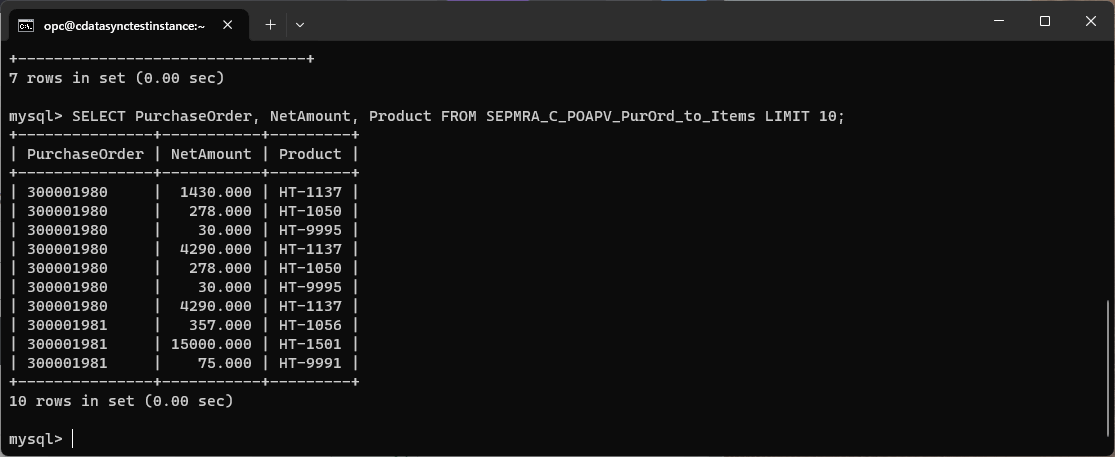This screenshot has height=457, width=1115.
Task: Close the terminal window
Action: pyautogui.click(x=1091, y=22)
